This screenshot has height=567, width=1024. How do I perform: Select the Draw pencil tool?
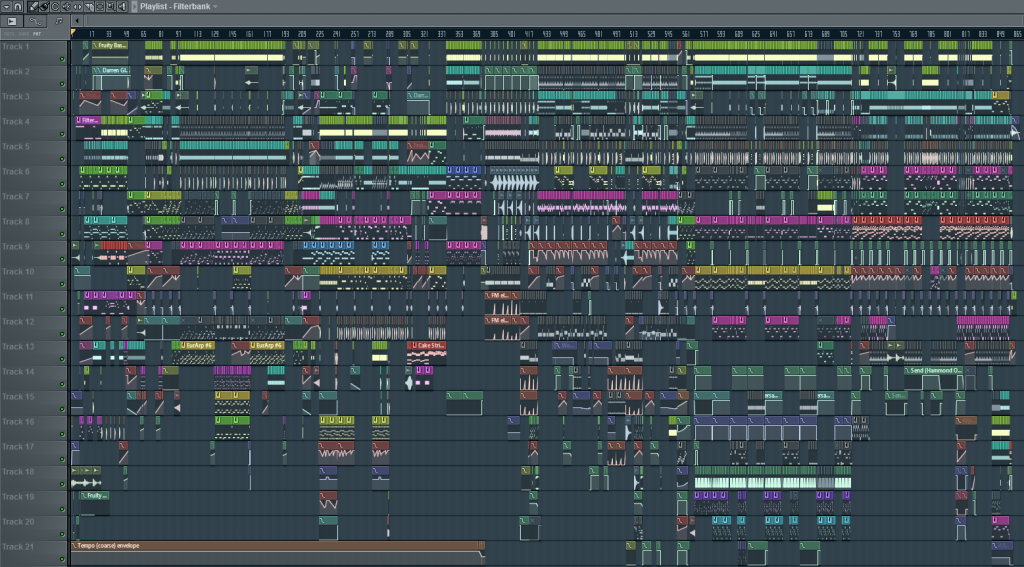pos(33,7)
